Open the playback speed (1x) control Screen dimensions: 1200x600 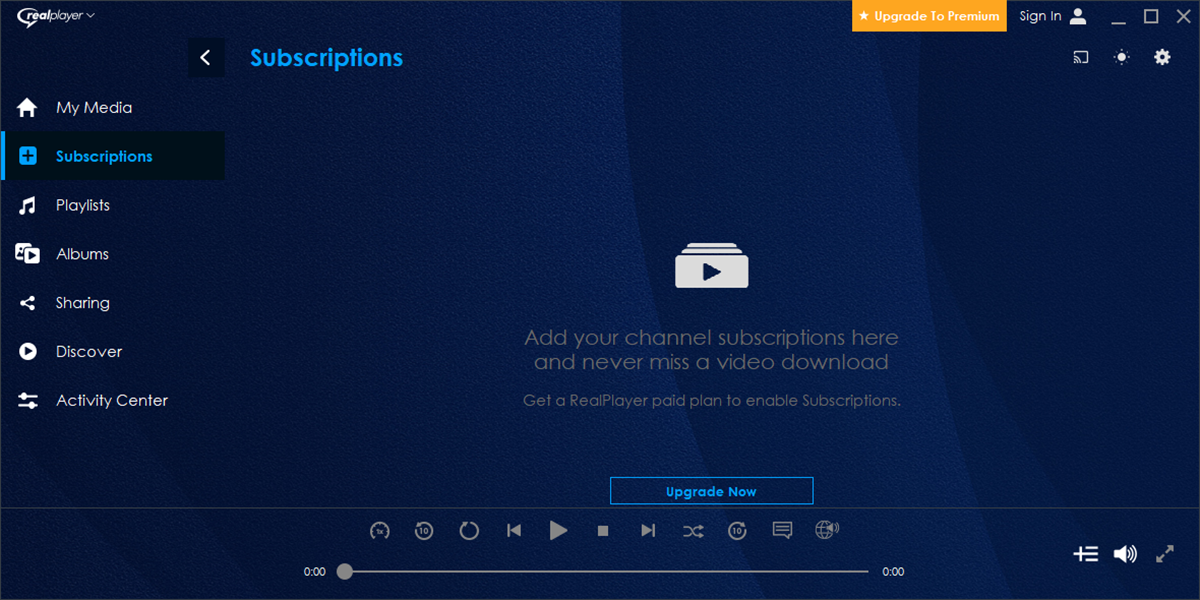point(380,531)
